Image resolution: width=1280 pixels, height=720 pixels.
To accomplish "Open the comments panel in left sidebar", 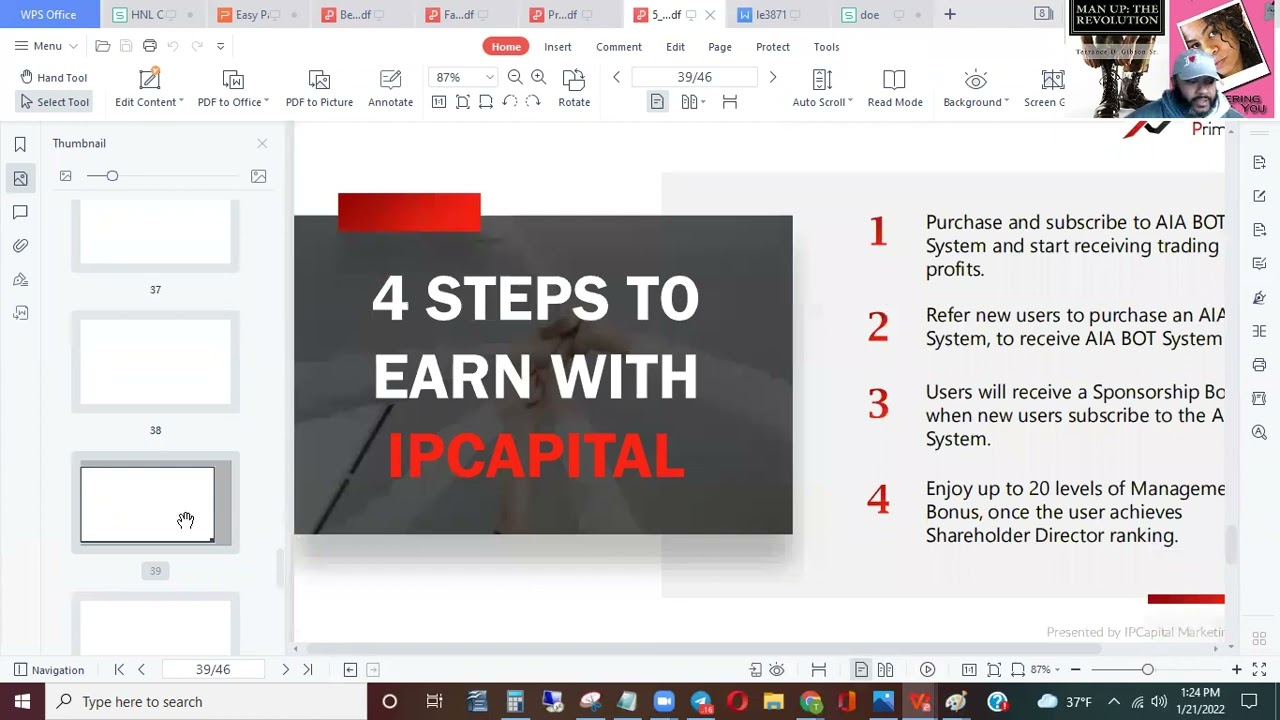I will pyautogui.click(x=20, y=212).
